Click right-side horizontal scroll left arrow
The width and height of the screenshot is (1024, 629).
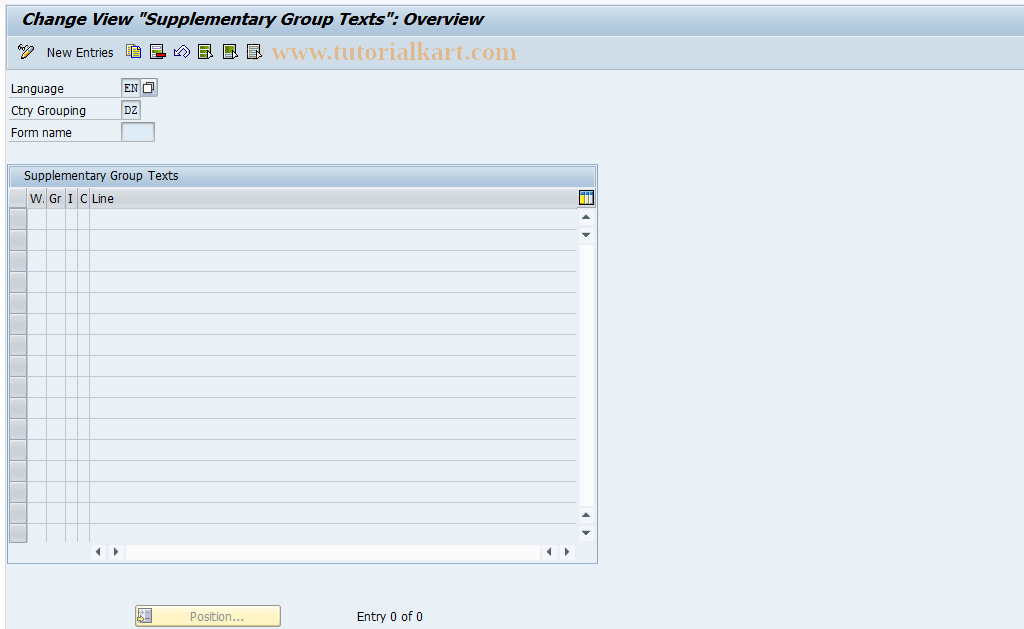coord(549,552)
